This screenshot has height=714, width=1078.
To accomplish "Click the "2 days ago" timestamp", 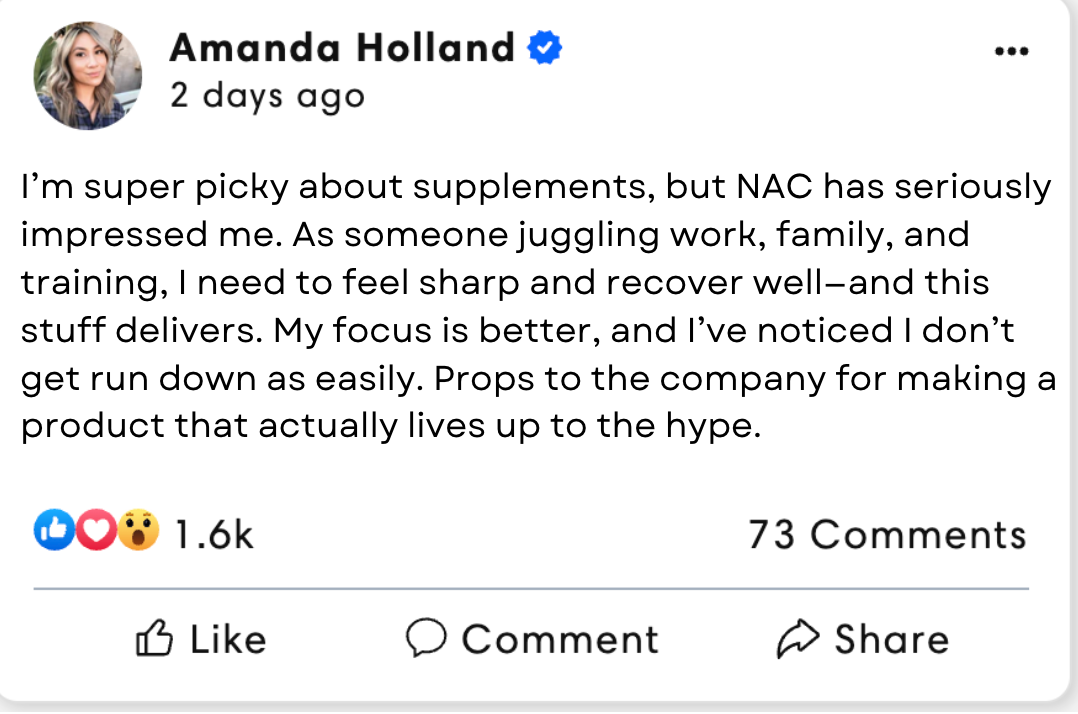I will [x=267, y=96].
